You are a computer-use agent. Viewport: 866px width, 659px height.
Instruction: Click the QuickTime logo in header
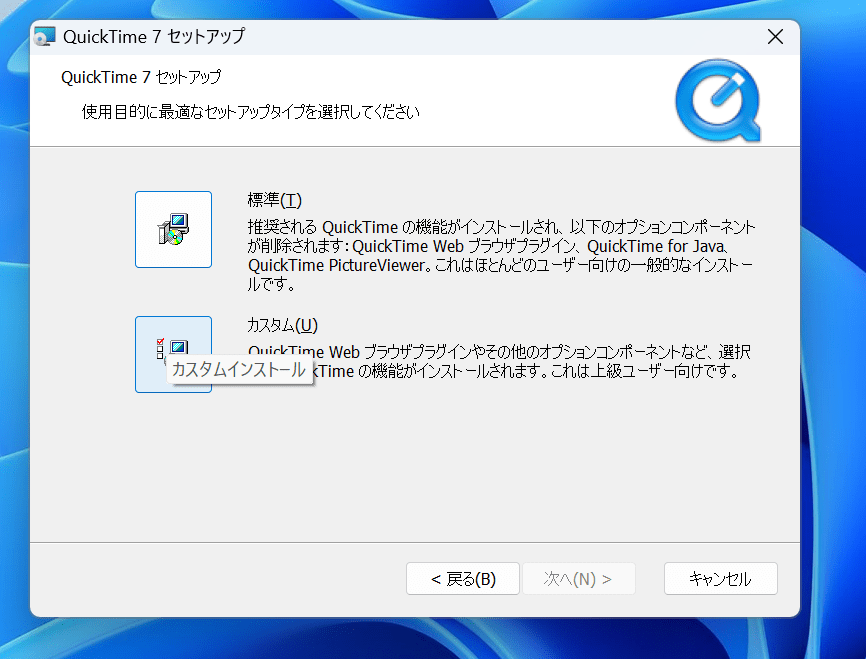(718, 101)
